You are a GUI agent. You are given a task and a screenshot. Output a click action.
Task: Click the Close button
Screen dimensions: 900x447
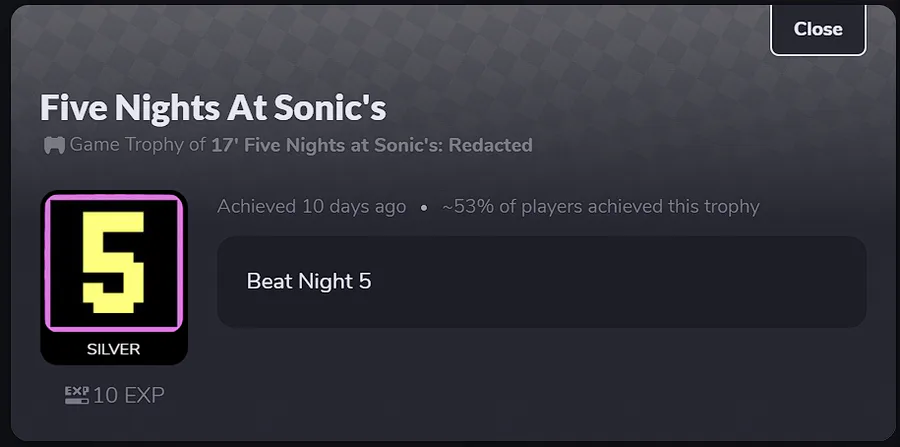817,30
